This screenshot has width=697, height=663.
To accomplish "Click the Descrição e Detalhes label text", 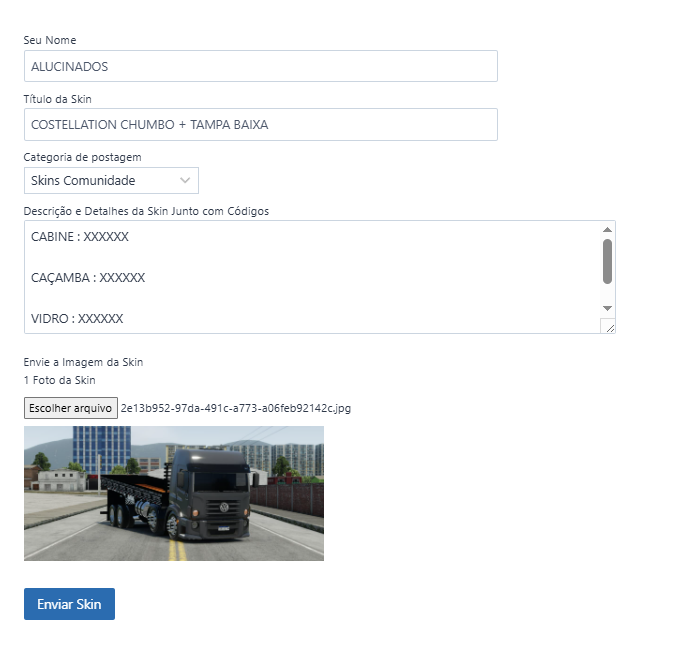I will pos(146,211).
